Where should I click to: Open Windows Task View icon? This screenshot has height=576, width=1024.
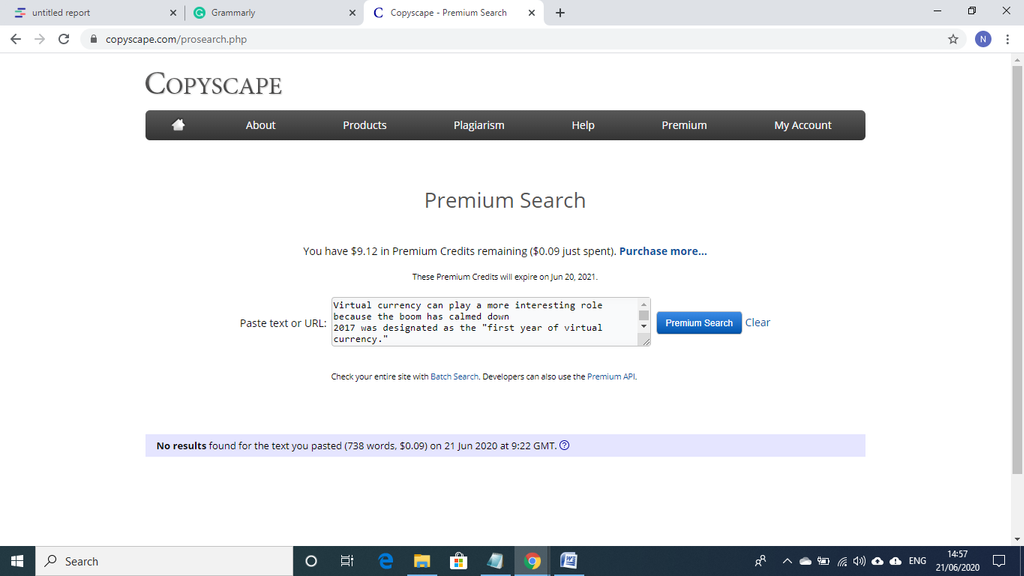[x=347, y=561]
